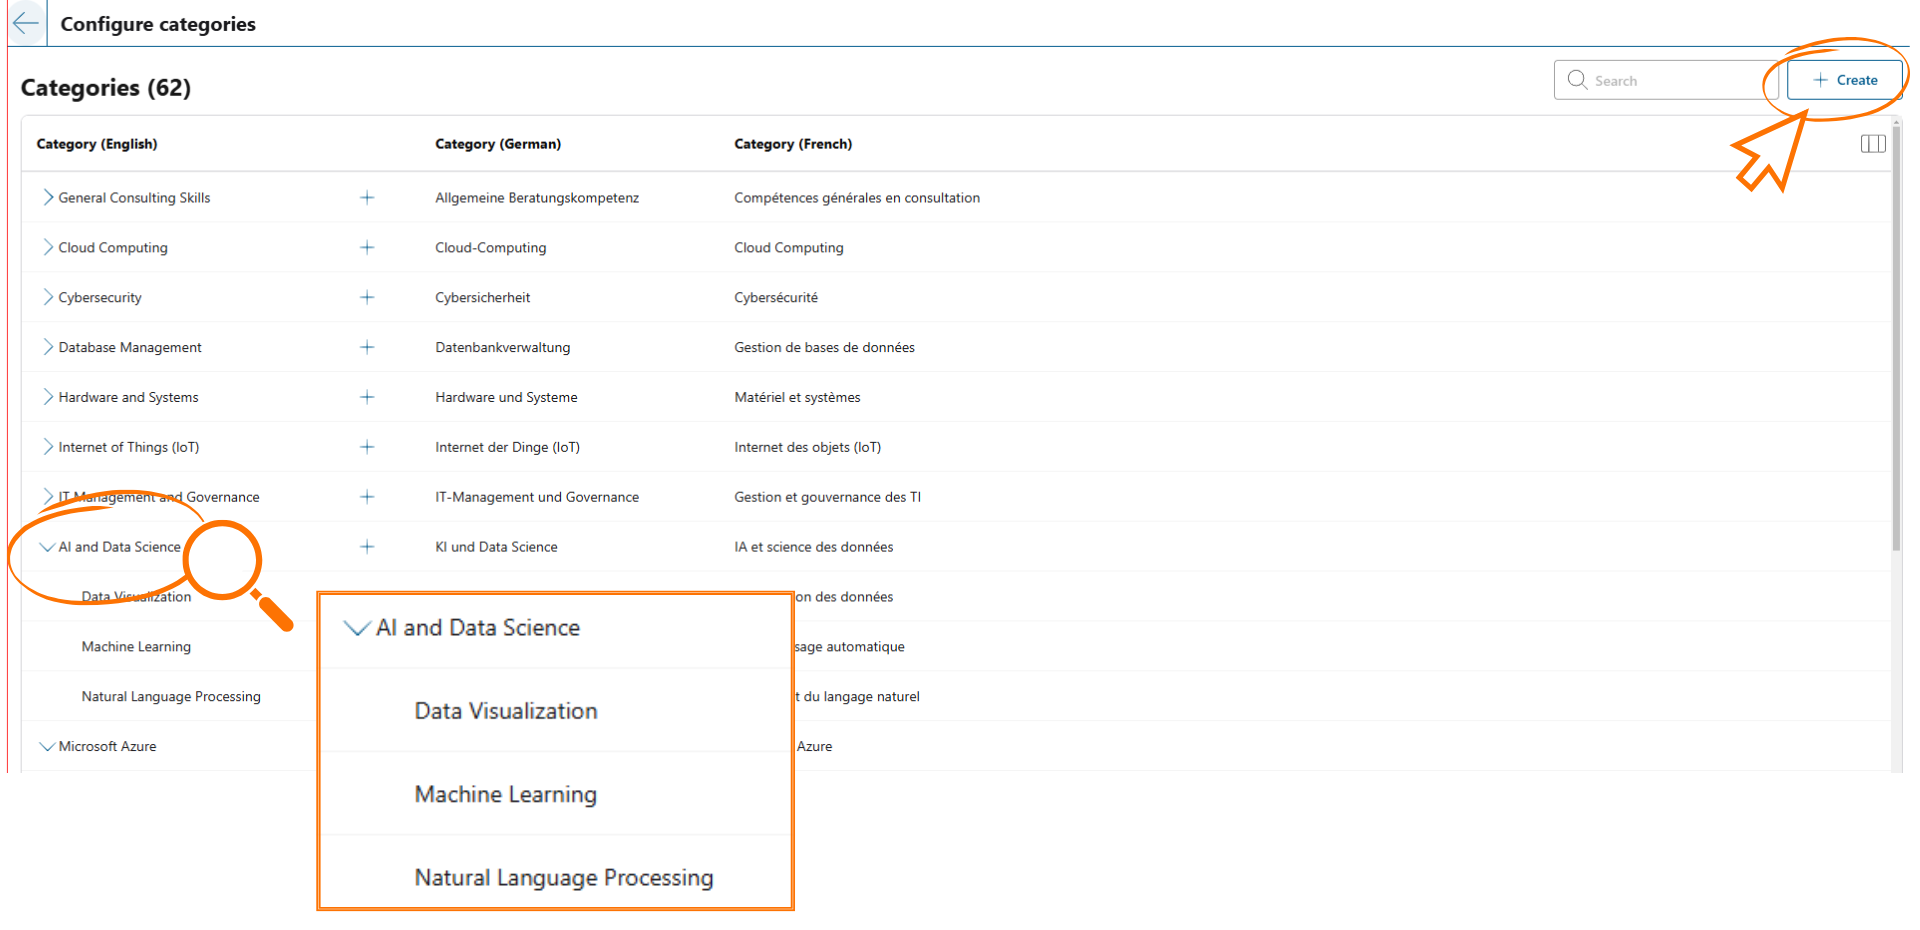This screenshot has height=930, width=1920.
Task: Add subcategory to IT Management and Governance
Action: 367,497
